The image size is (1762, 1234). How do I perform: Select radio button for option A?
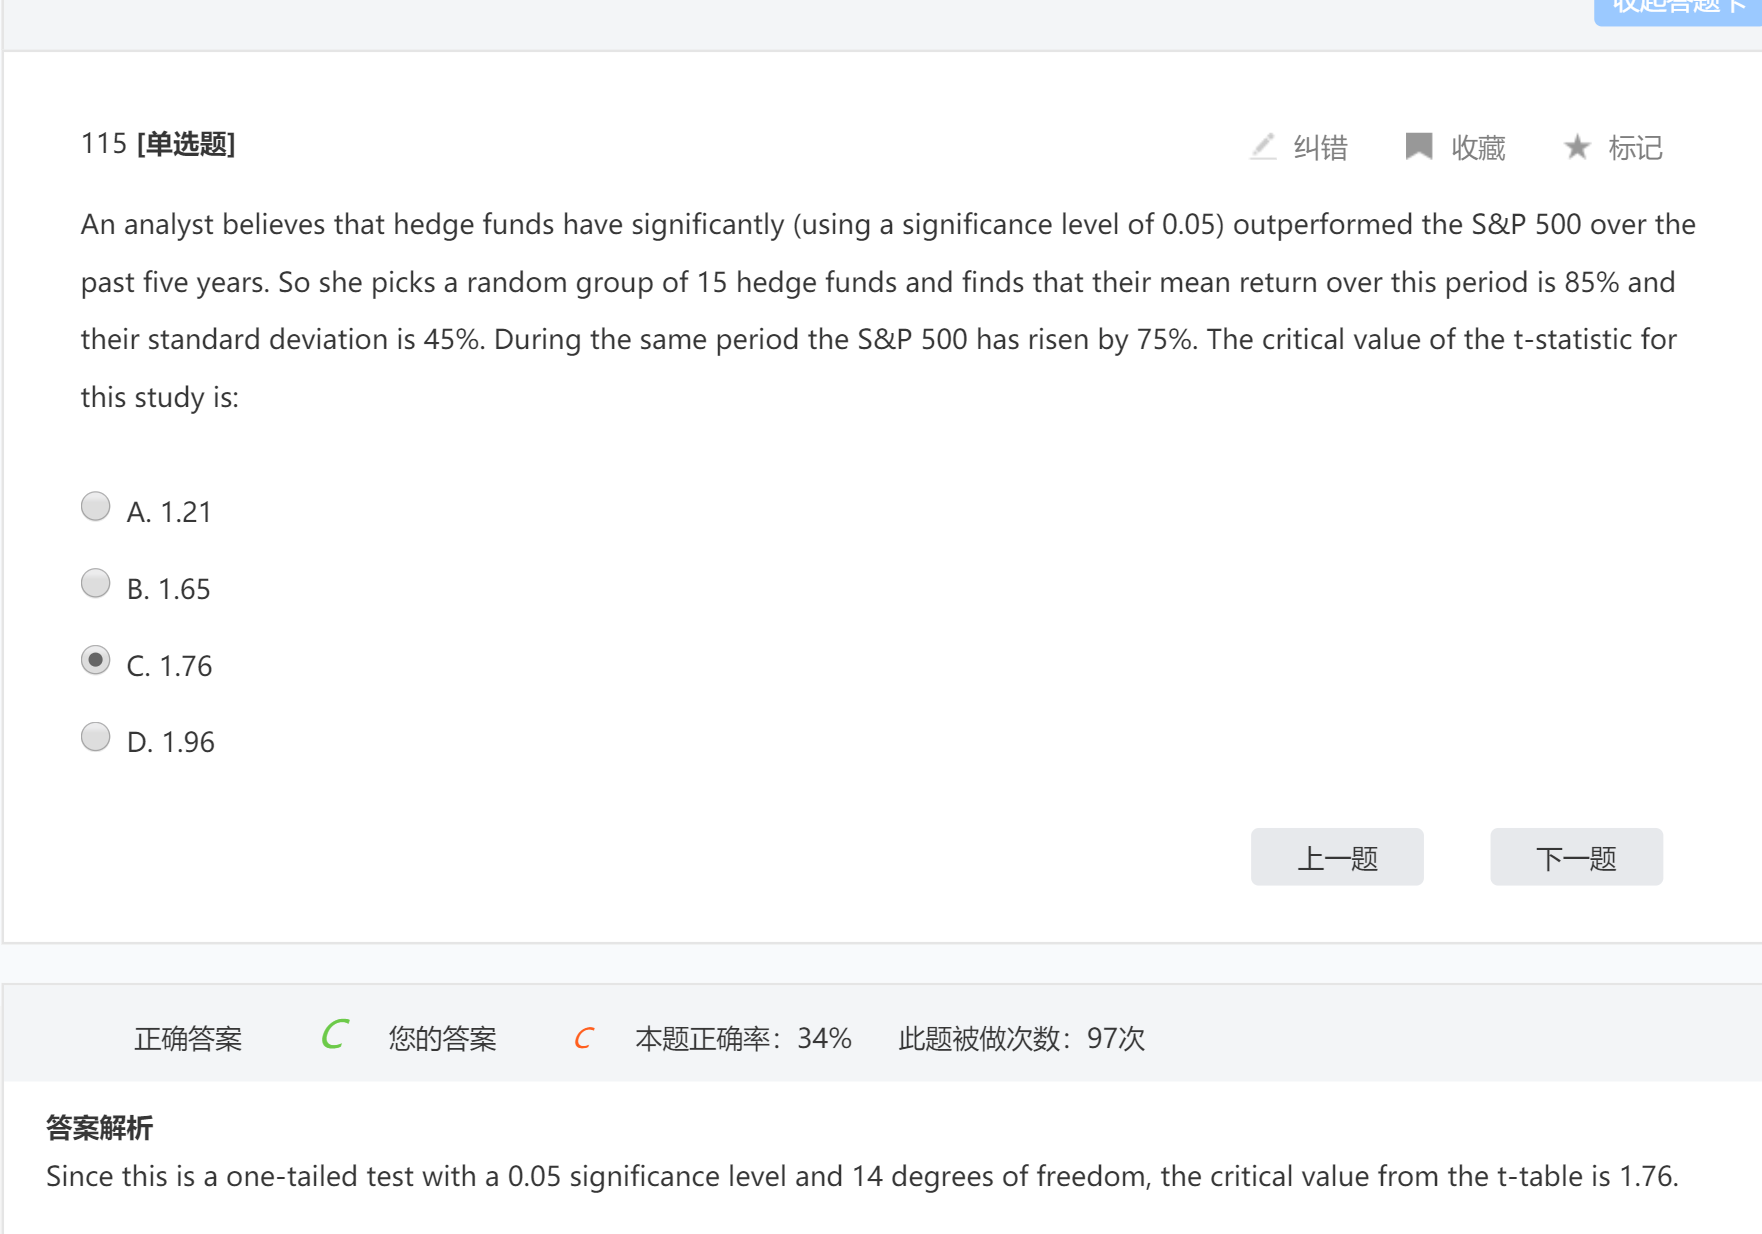tap(96, 507)
